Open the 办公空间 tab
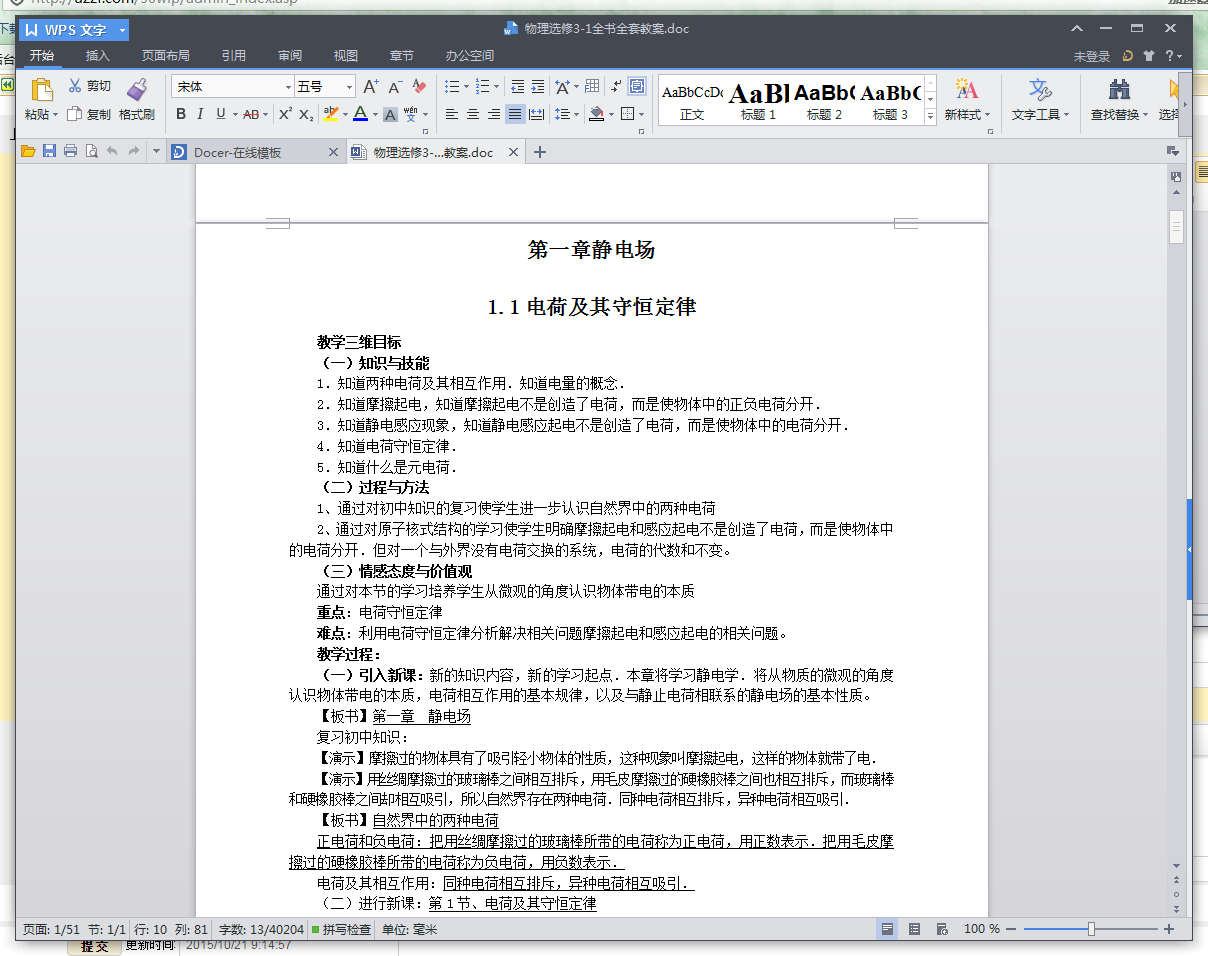Image resolution: width=1208 pixels, height=956 pixels. [469, 56]
